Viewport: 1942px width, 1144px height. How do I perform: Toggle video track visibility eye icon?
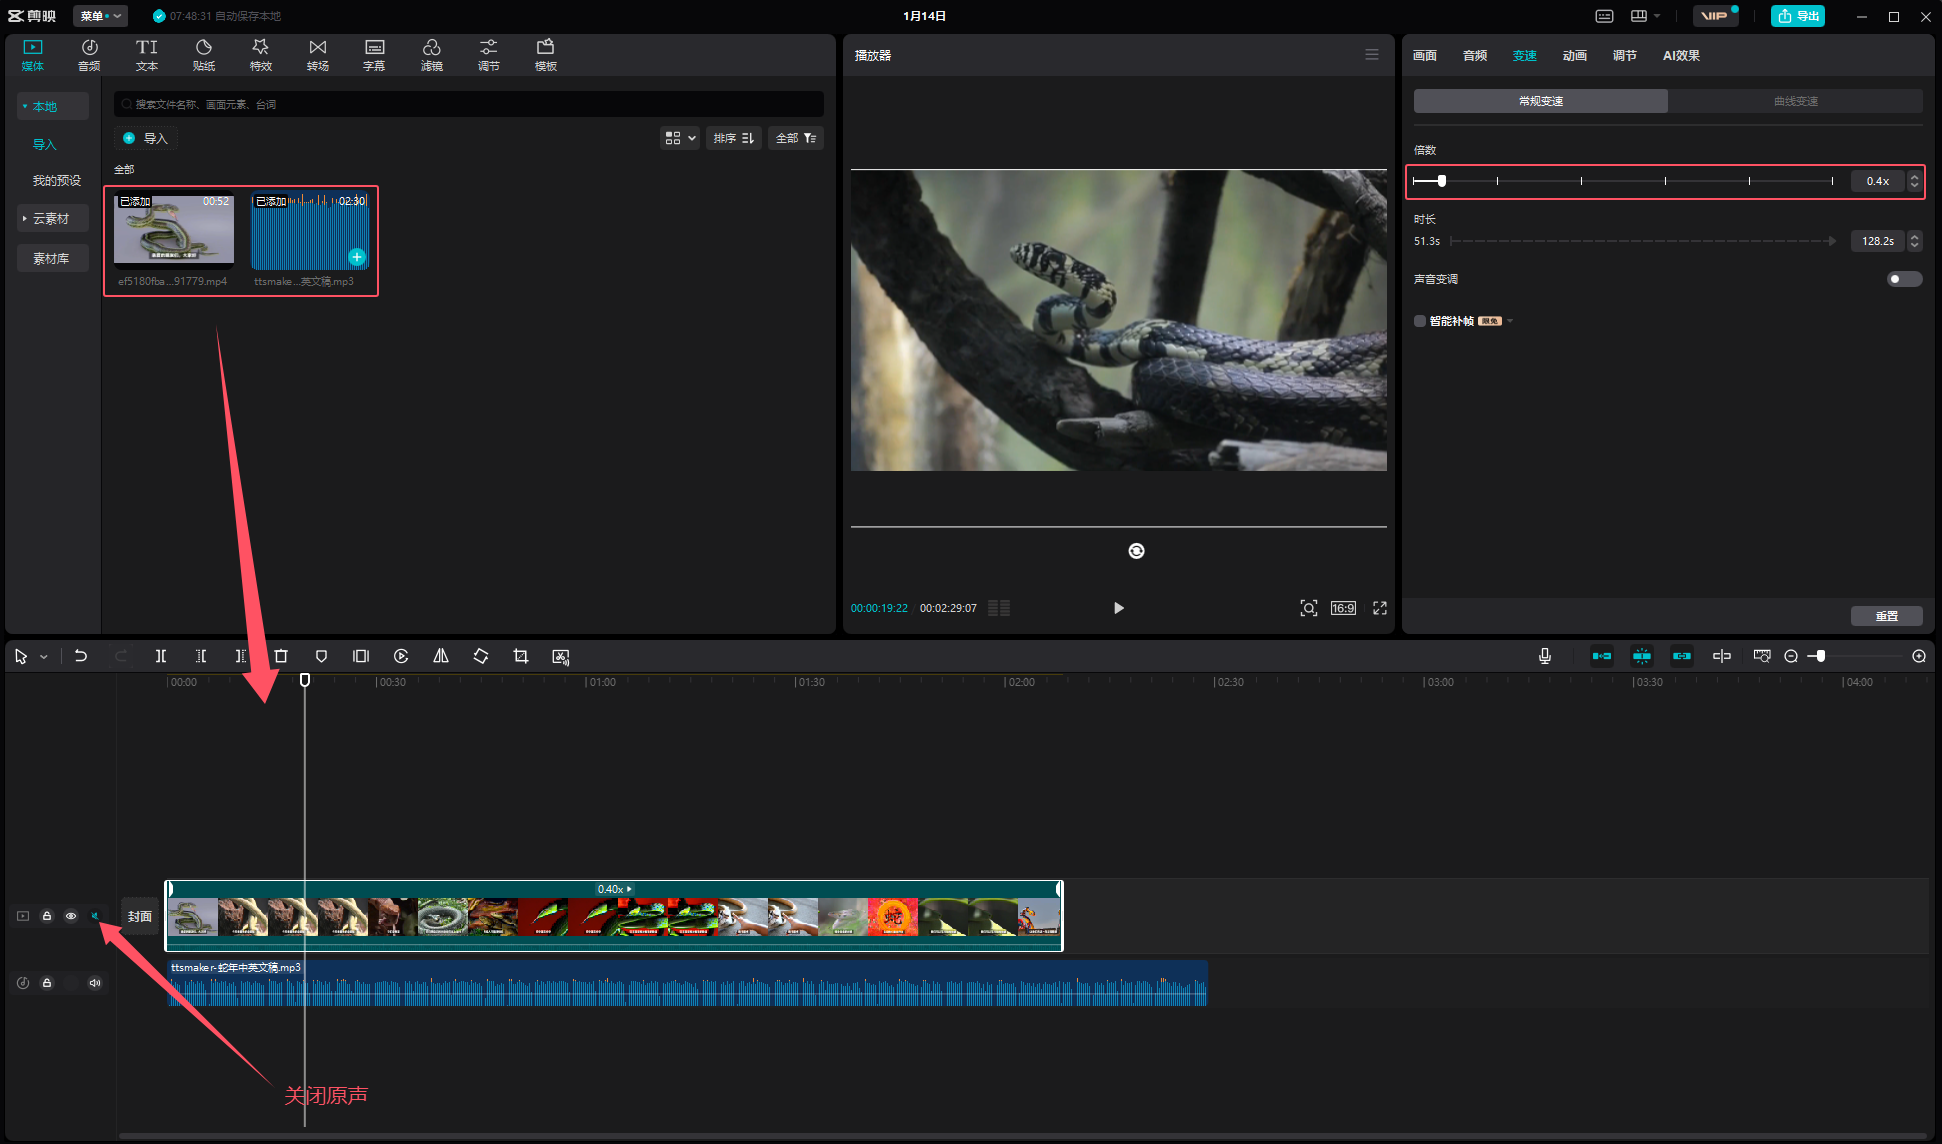pos(71,916)
